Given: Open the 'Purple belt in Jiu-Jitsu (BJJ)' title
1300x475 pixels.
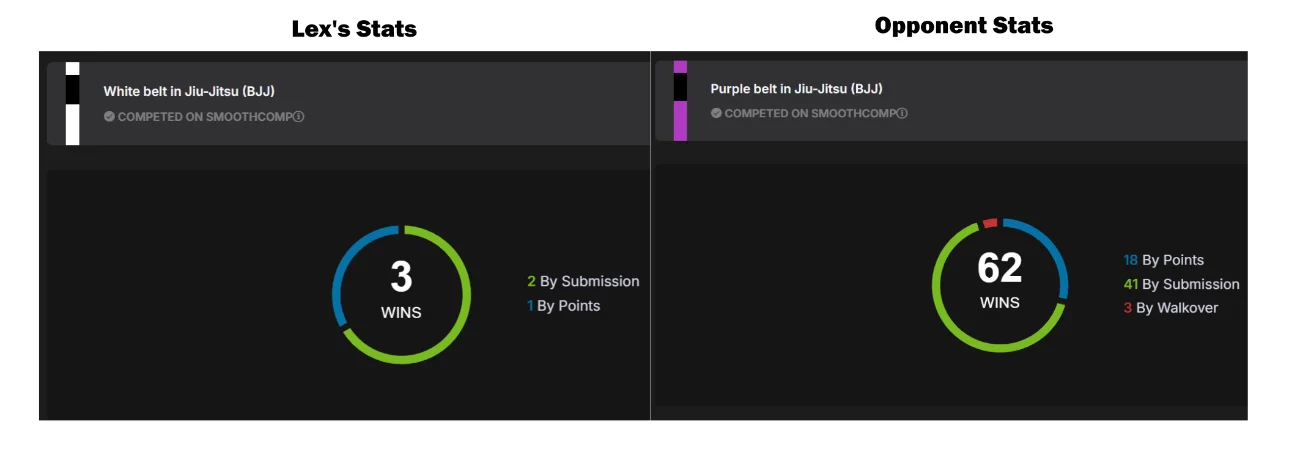Looking at the screenshot, I should click(797, 89).
